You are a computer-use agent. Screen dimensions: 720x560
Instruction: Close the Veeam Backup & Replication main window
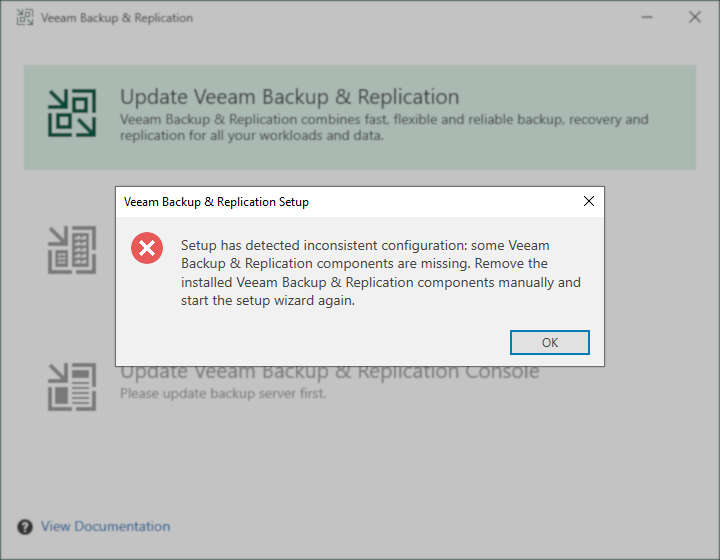(695, 17)
